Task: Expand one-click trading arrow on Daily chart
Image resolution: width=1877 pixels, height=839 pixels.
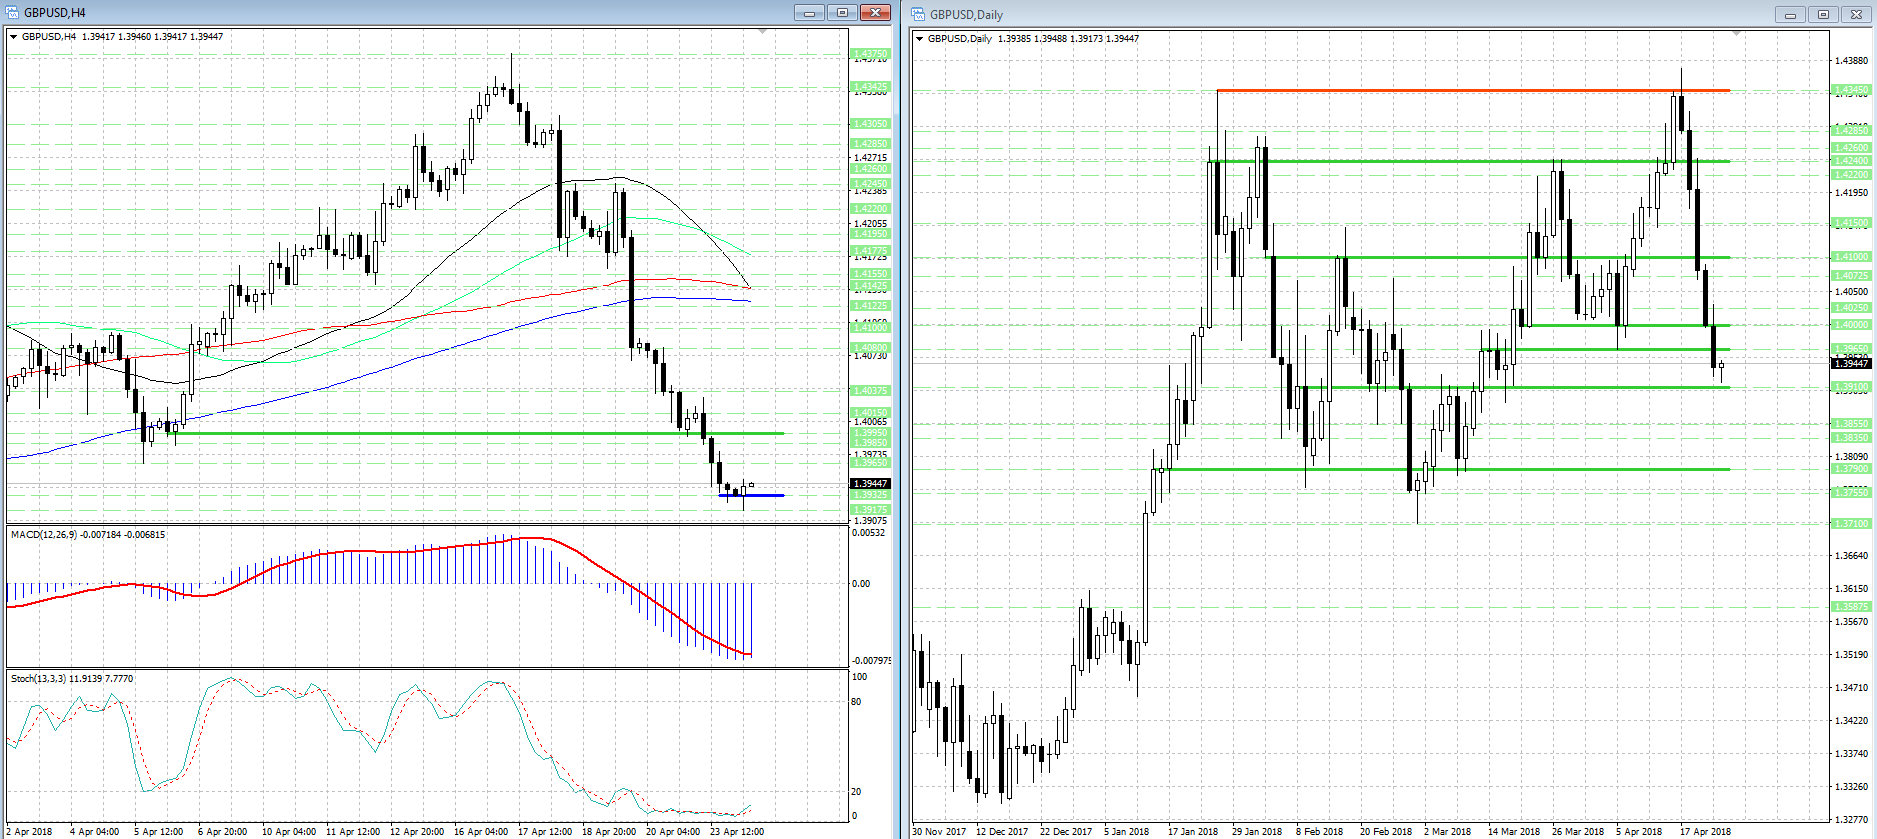Action: (x=919, y=39)
